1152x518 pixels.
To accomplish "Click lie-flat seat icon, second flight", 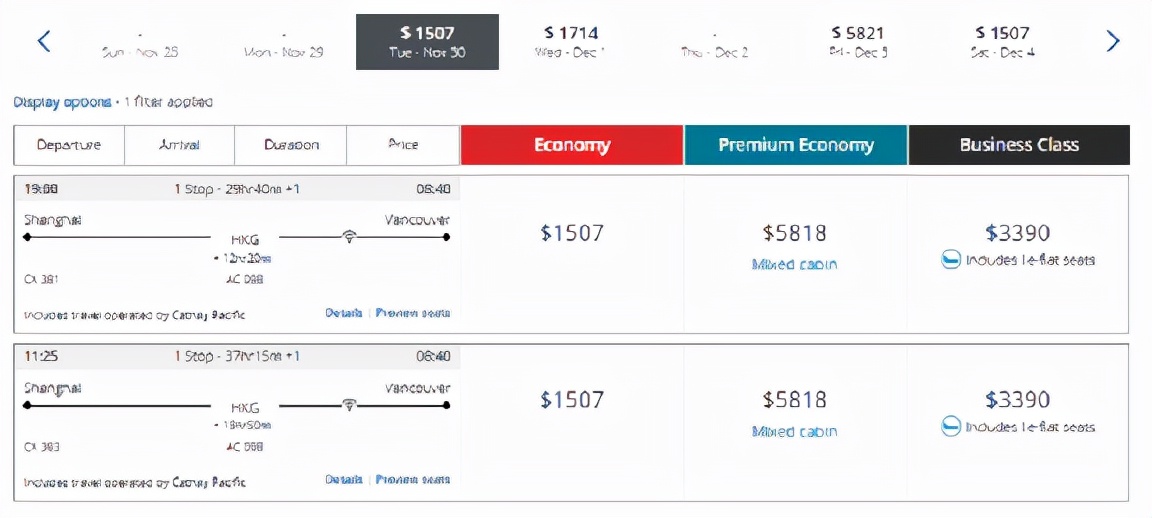I will pos(952,427).
